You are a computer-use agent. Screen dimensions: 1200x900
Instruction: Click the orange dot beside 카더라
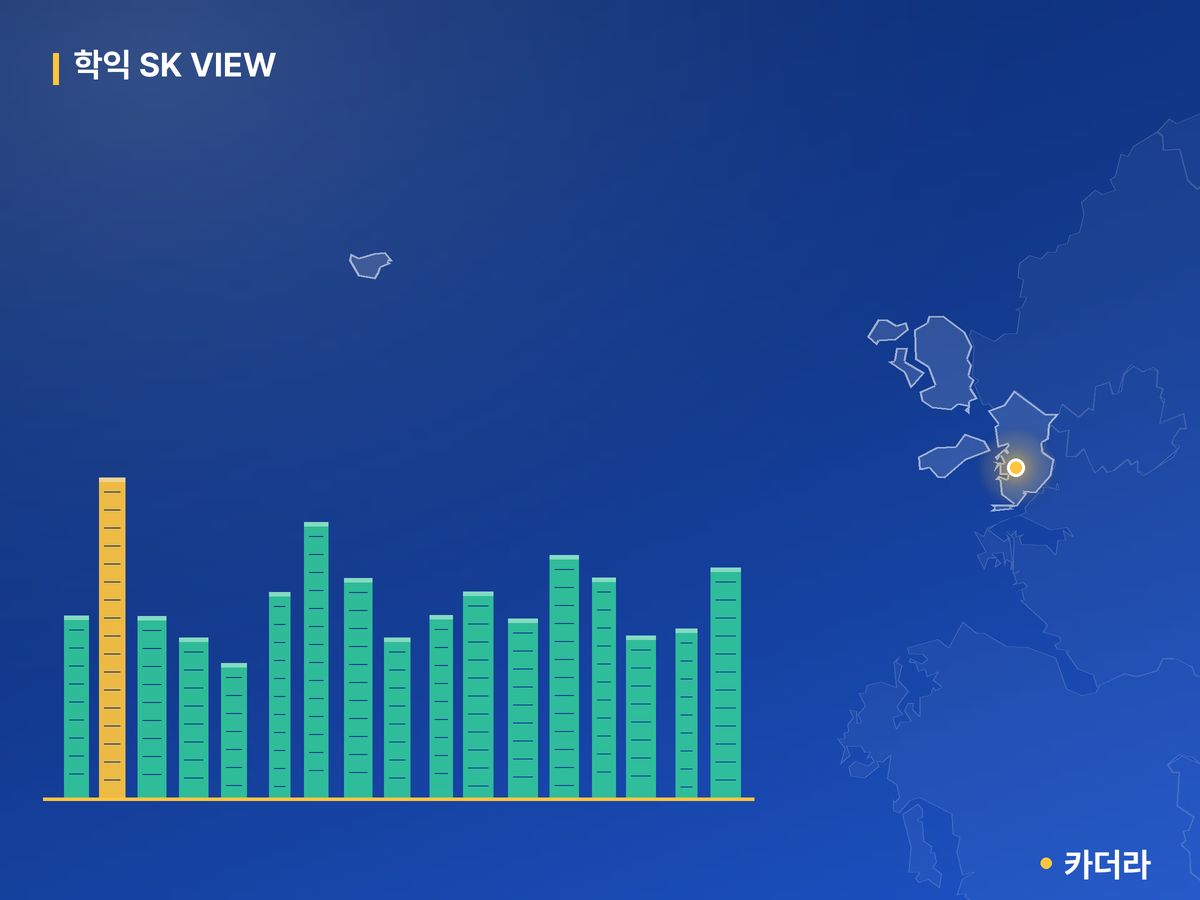(x=1046, y=863)
